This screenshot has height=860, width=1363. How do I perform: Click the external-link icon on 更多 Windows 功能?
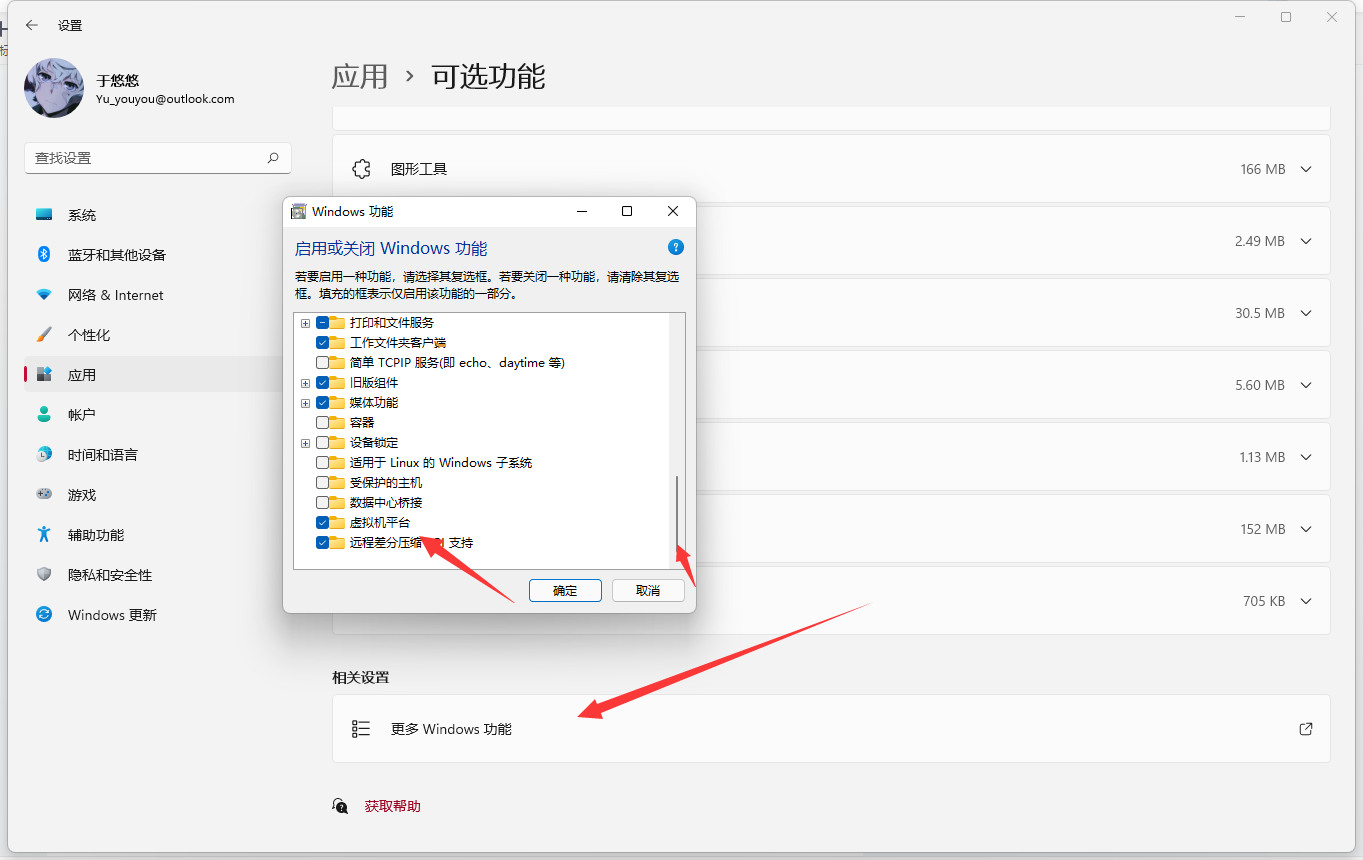[x=1305, y=729]
